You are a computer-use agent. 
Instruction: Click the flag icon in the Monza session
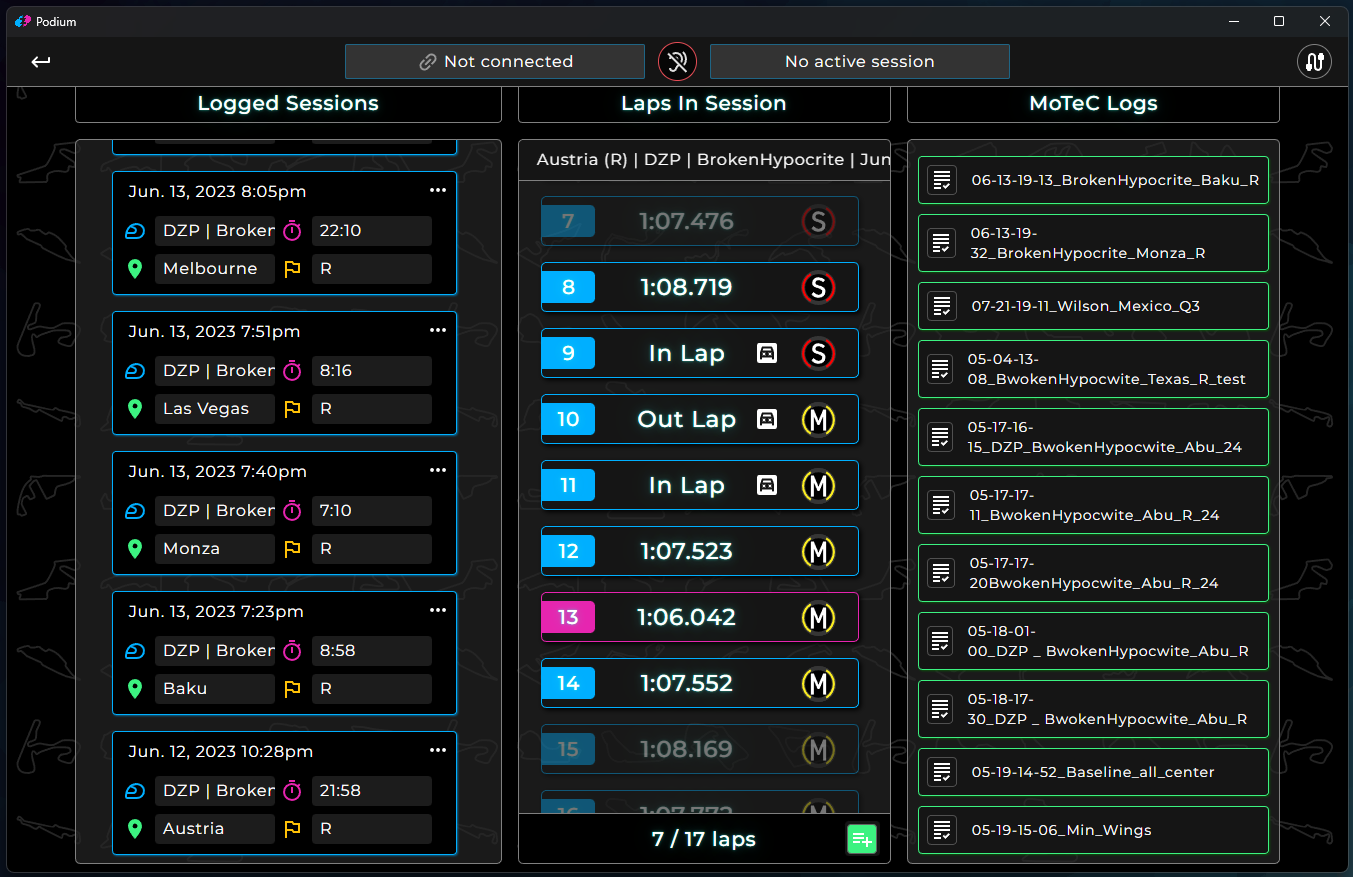292,549
